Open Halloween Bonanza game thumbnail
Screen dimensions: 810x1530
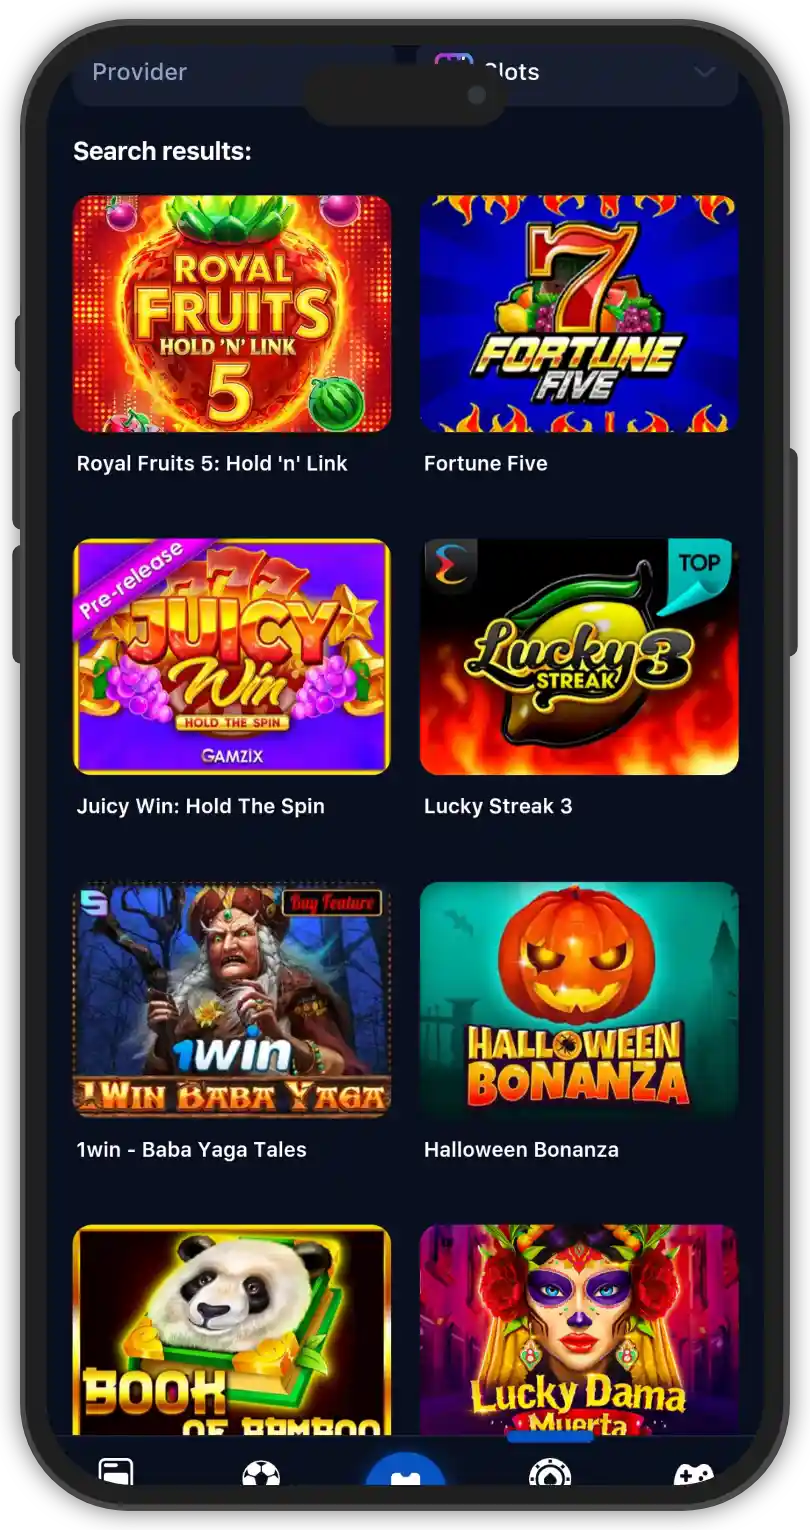click(x=579, y=1000)
